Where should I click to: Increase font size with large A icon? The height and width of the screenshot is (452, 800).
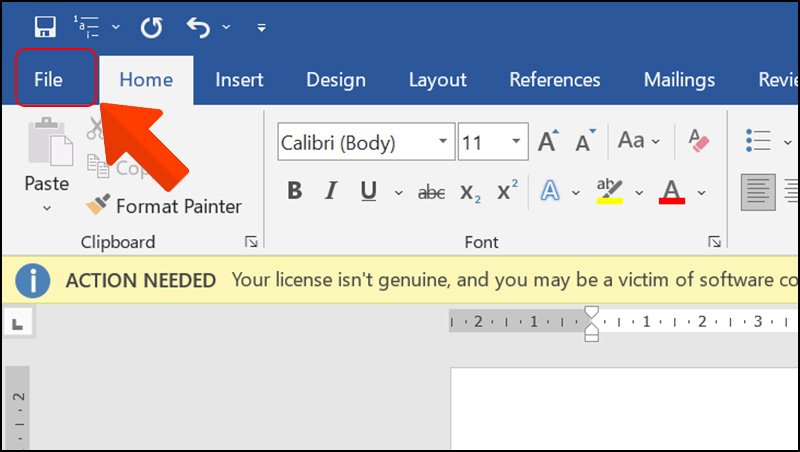point(548,141)
